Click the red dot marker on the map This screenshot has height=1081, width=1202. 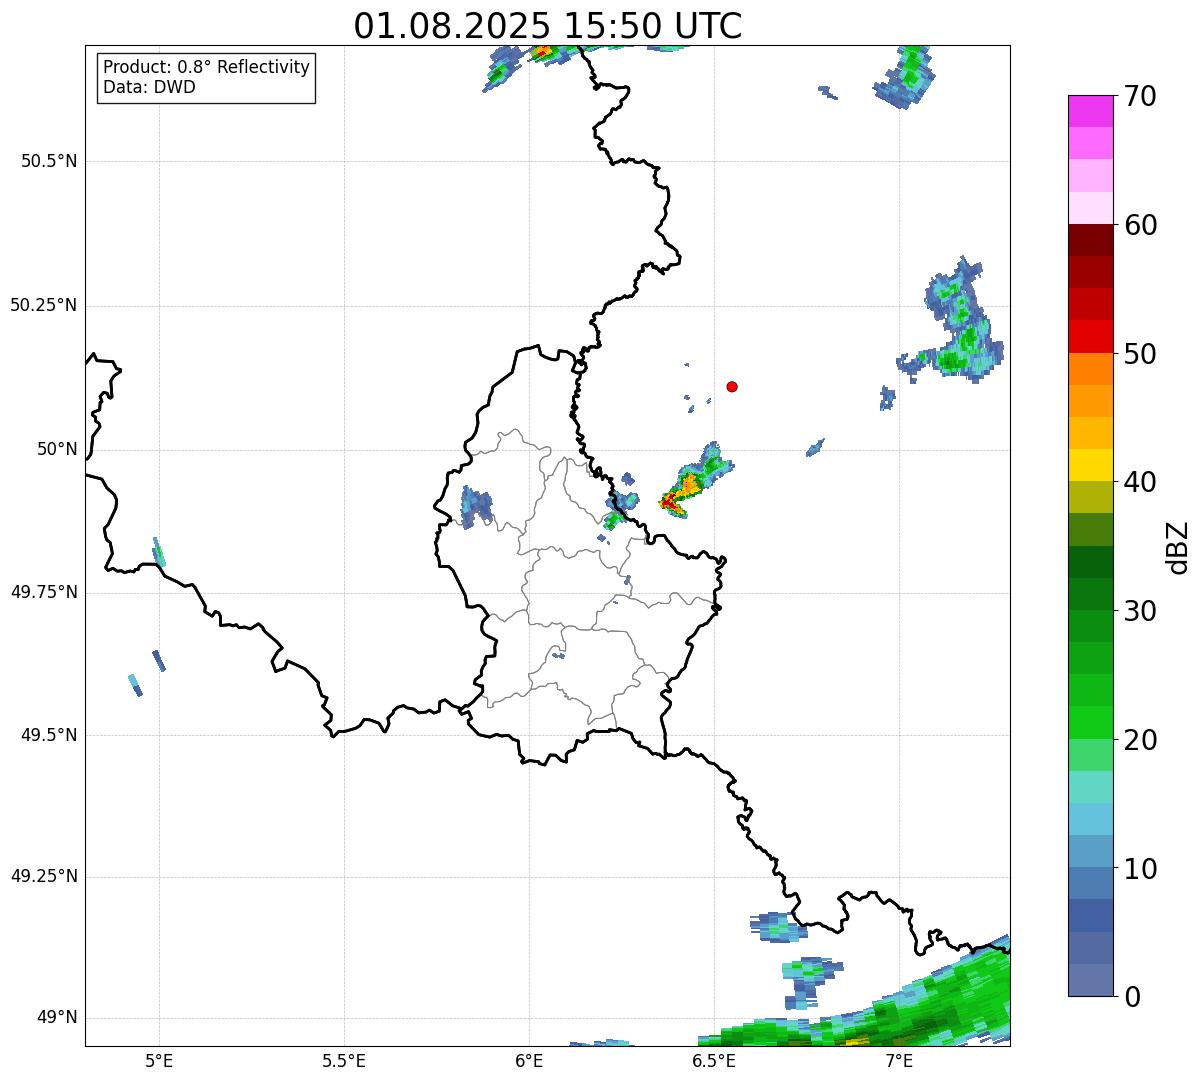point(732,386)
